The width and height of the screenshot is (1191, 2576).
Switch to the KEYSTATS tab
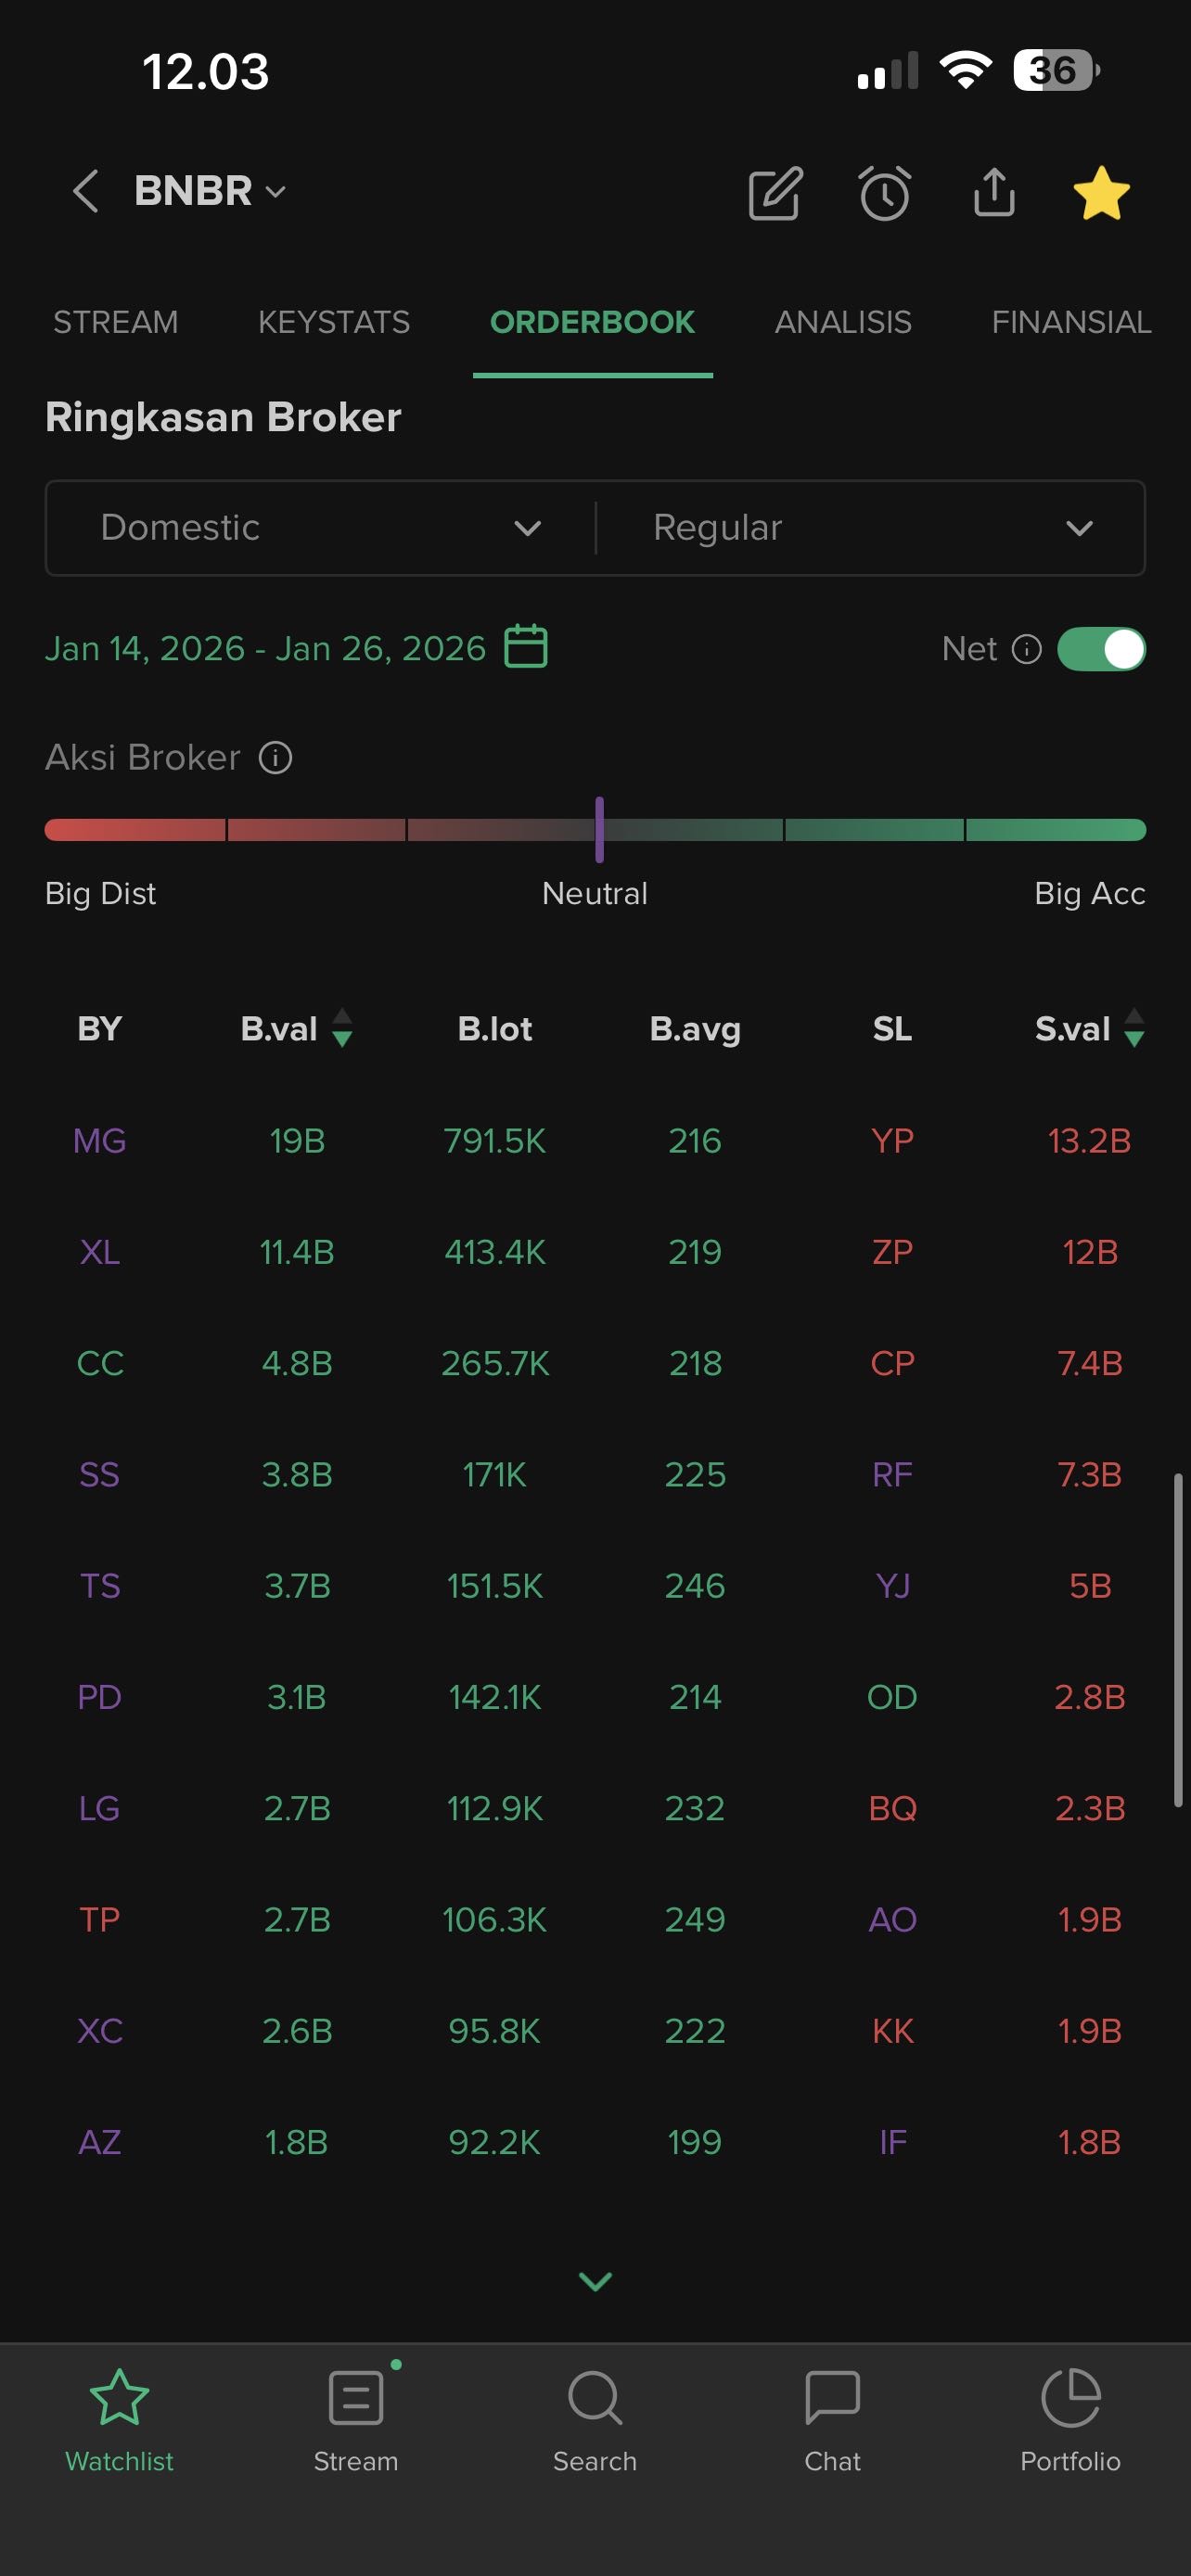[x=334, y=322]
